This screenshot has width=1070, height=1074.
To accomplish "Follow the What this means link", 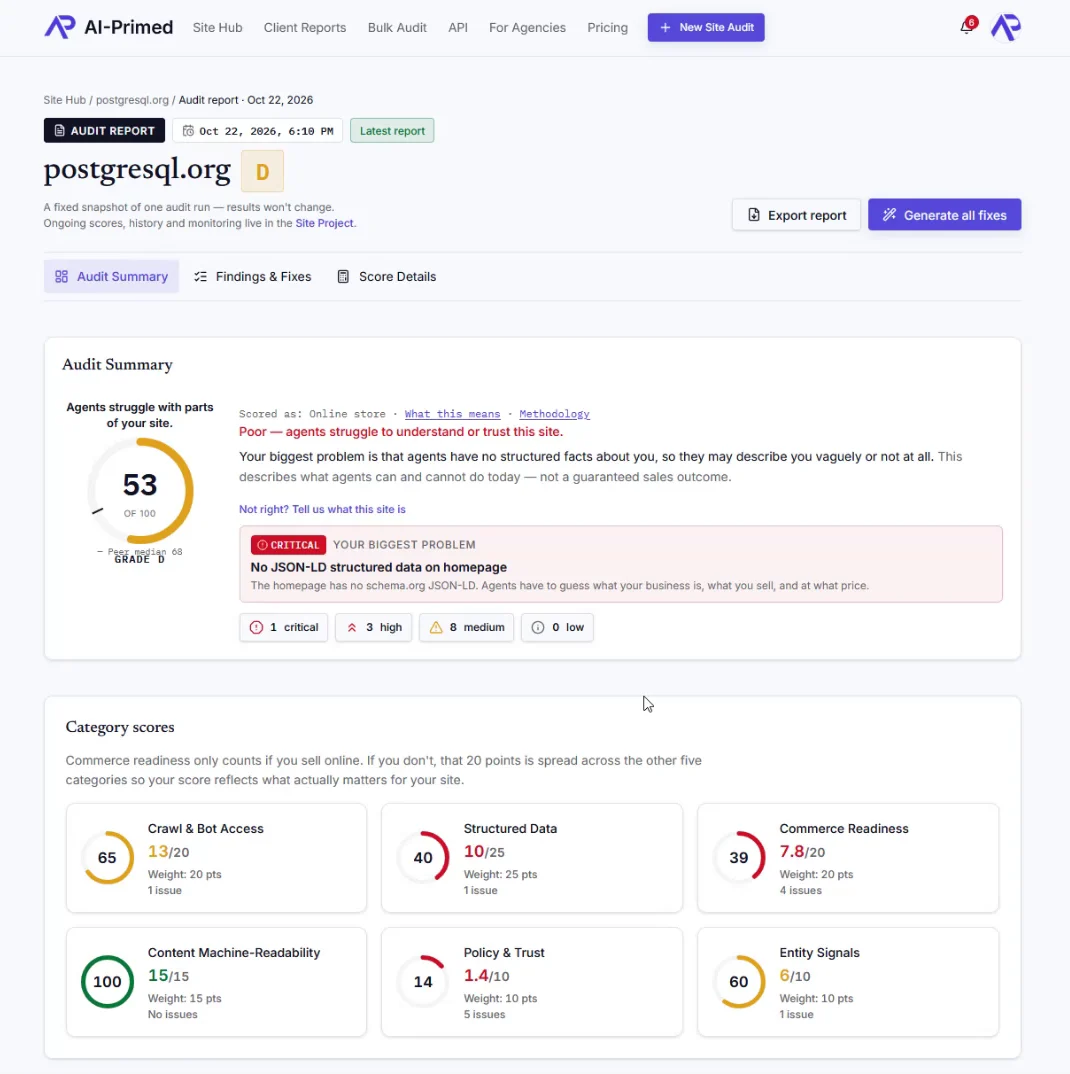I will (x=452, y=414).
